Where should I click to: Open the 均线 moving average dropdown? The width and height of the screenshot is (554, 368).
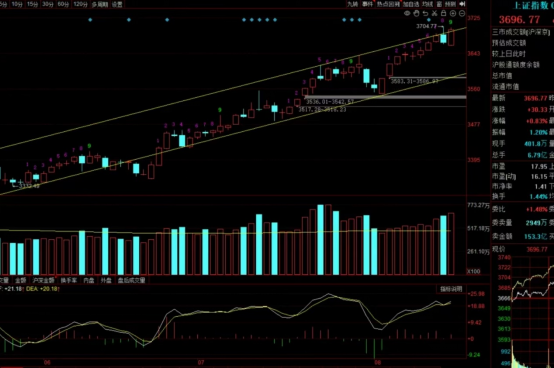pyautogui.click(x=428, y=4)
